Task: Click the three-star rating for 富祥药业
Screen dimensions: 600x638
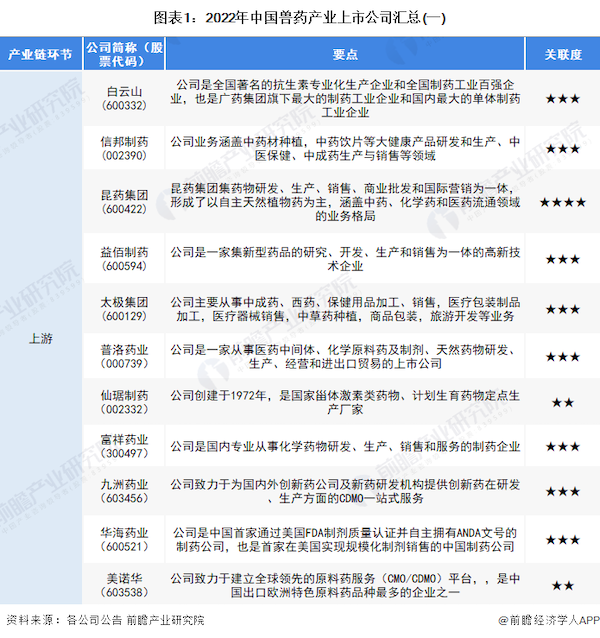Action: click(563, 446)
